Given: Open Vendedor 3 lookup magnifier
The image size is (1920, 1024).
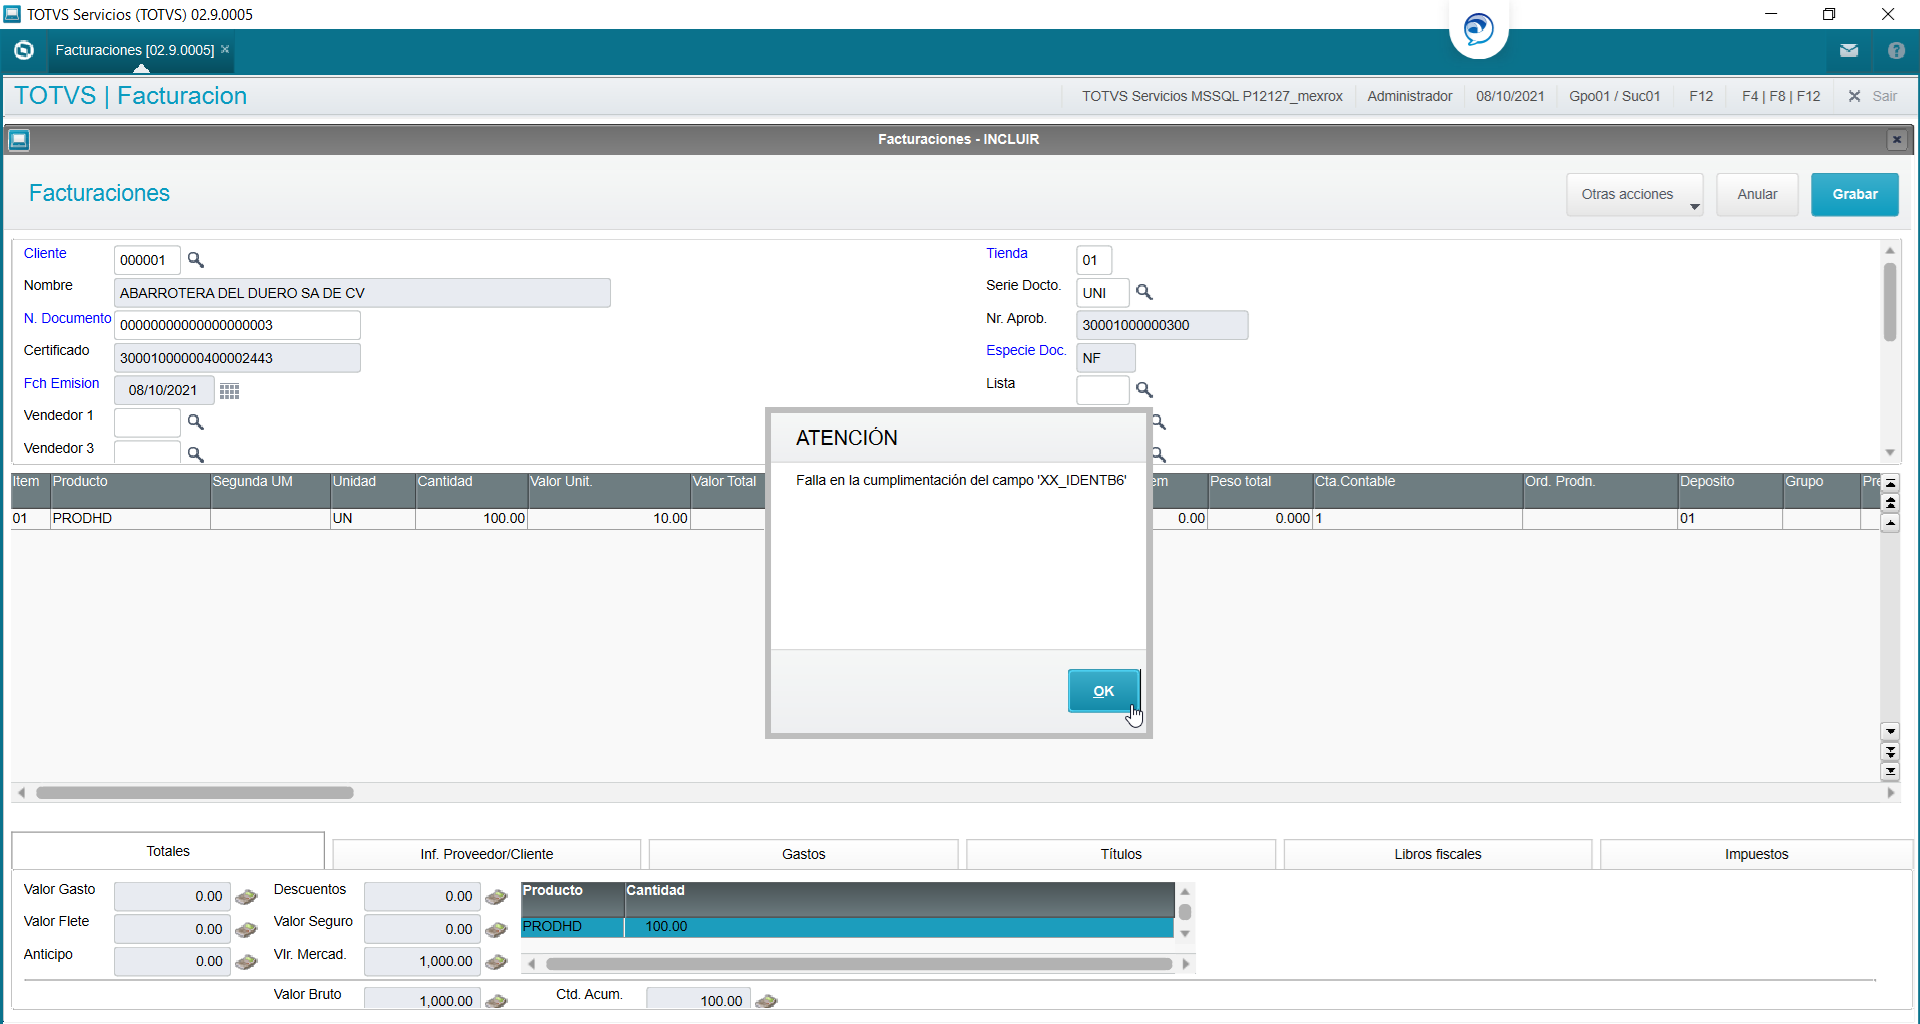Looking at the screenshot, I should tap(196, 454).
